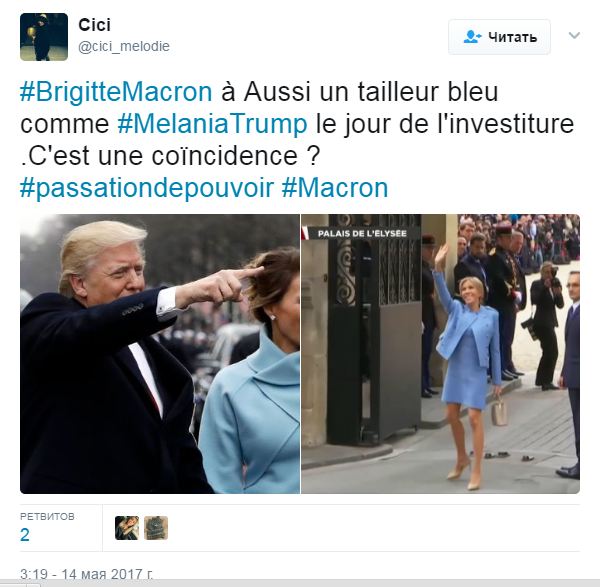Open Cici's profile avatar
The image size is (600, 587).
44,37
